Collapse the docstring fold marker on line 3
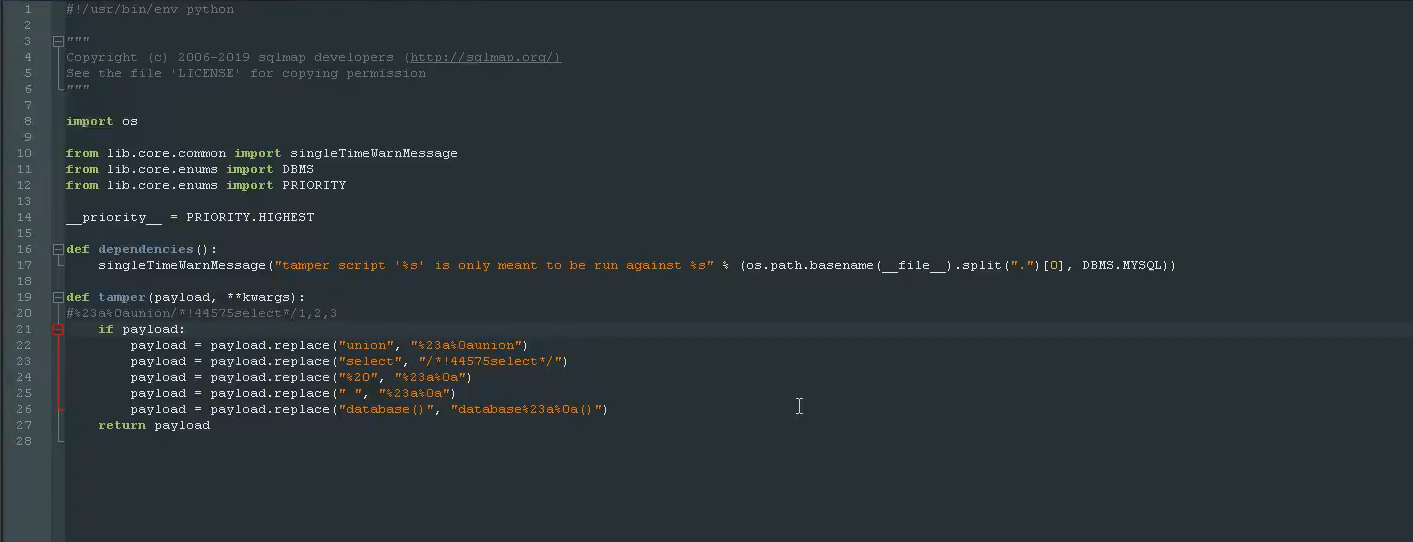Viewport: 1413px width, 542px height. (x=58, y=41)
